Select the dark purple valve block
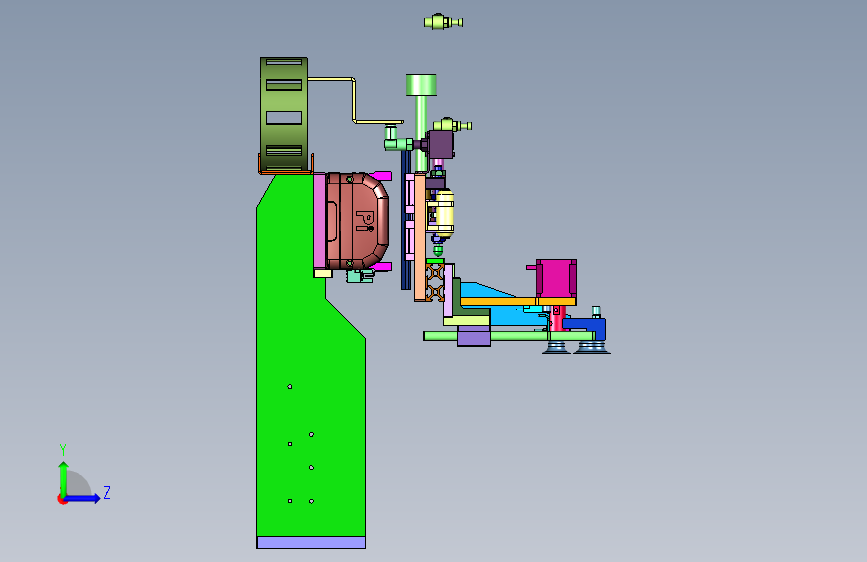The height and width of the screenshot is (562, 867). [441, 144]
